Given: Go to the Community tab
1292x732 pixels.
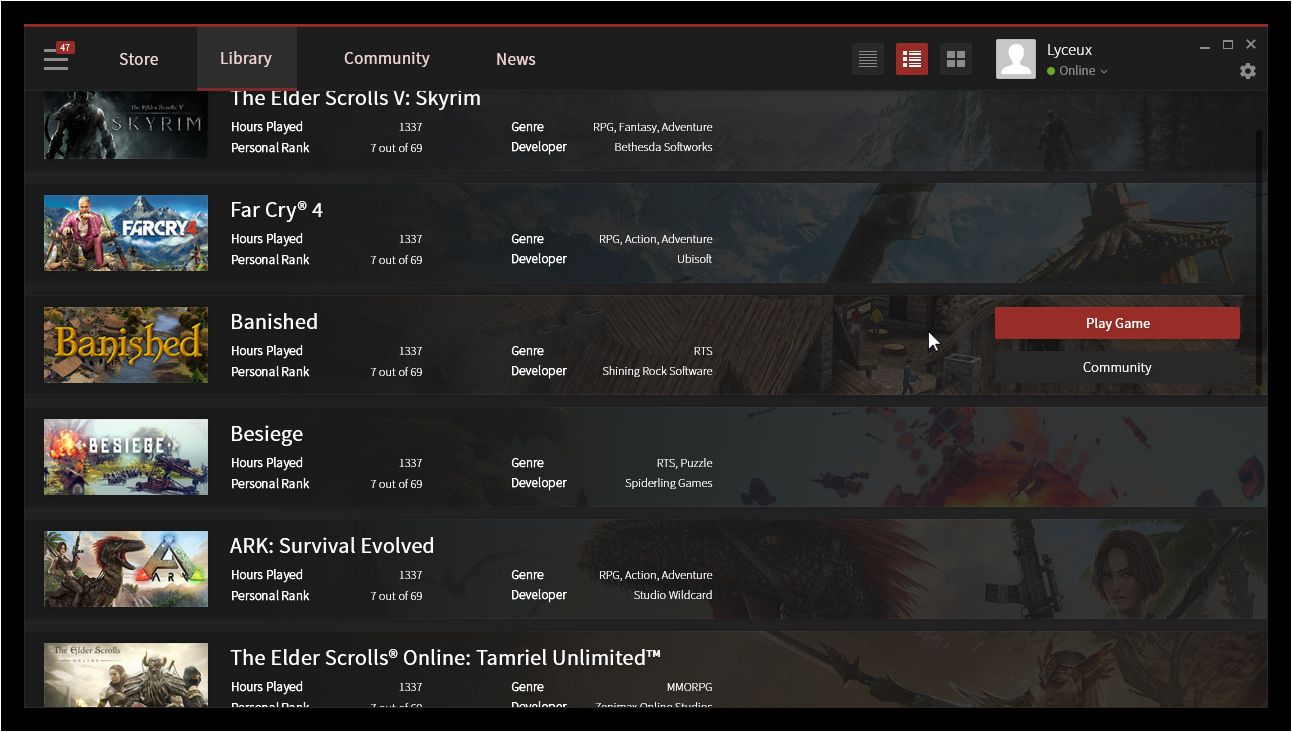Looking at the screenshot, I should click(x=387, y=59).
